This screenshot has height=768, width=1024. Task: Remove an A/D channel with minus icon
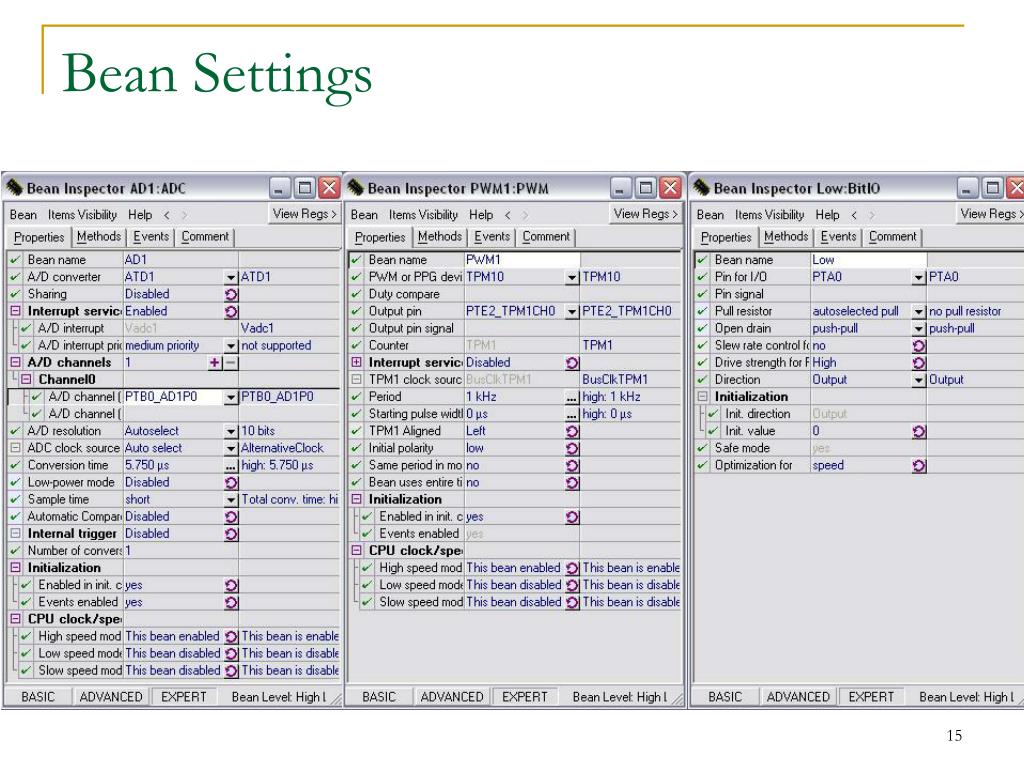pos(231,362)
